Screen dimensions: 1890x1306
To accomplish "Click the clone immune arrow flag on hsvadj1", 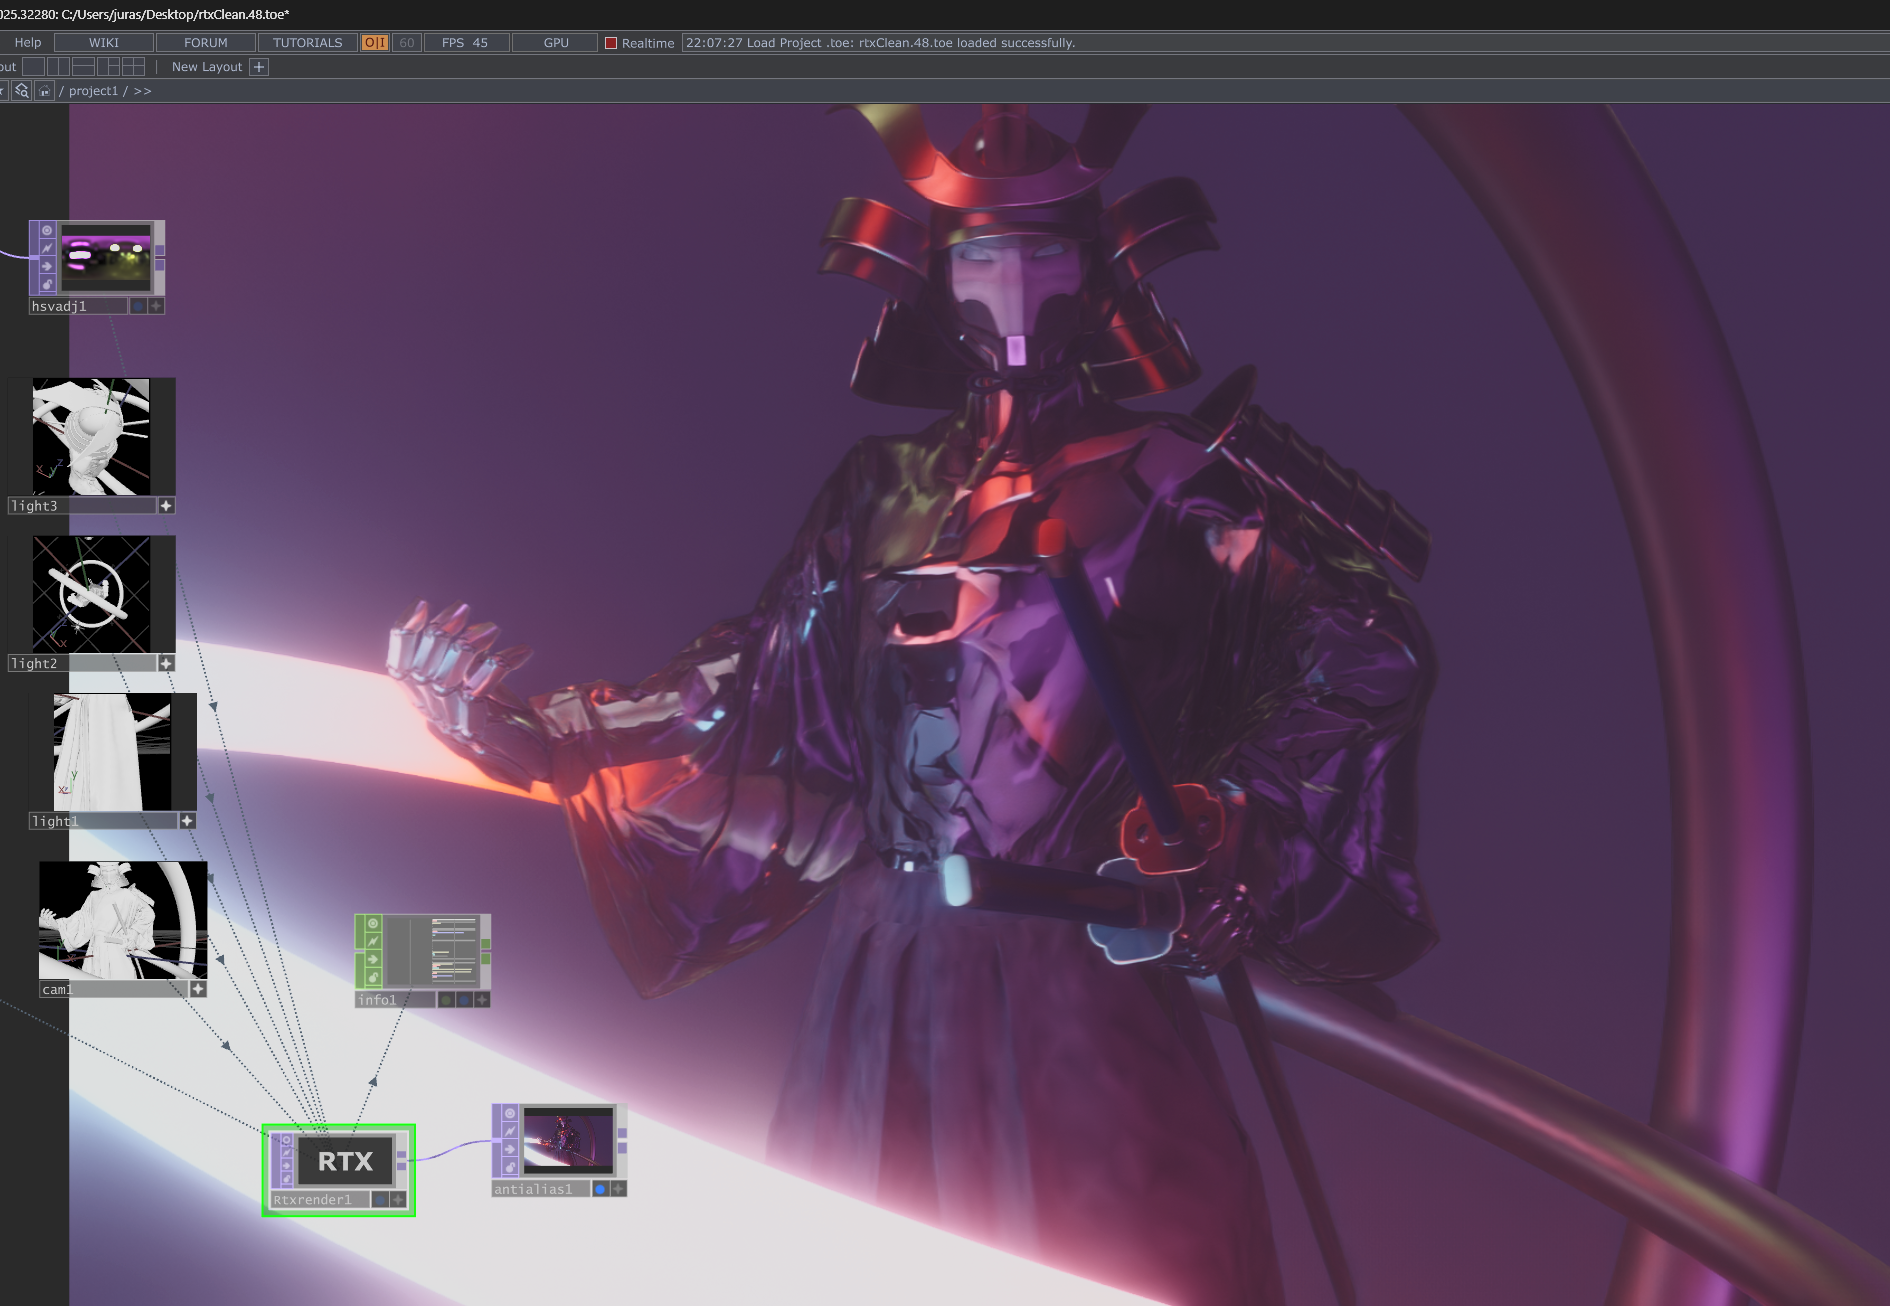I will [47, 266].
